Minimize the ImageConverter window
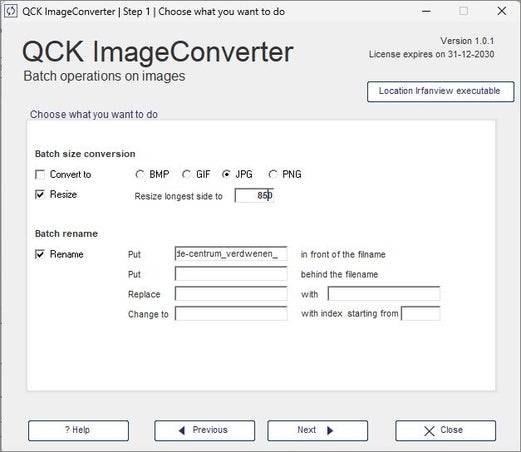This screenshot has width=521, height=452. pos(426,11)
